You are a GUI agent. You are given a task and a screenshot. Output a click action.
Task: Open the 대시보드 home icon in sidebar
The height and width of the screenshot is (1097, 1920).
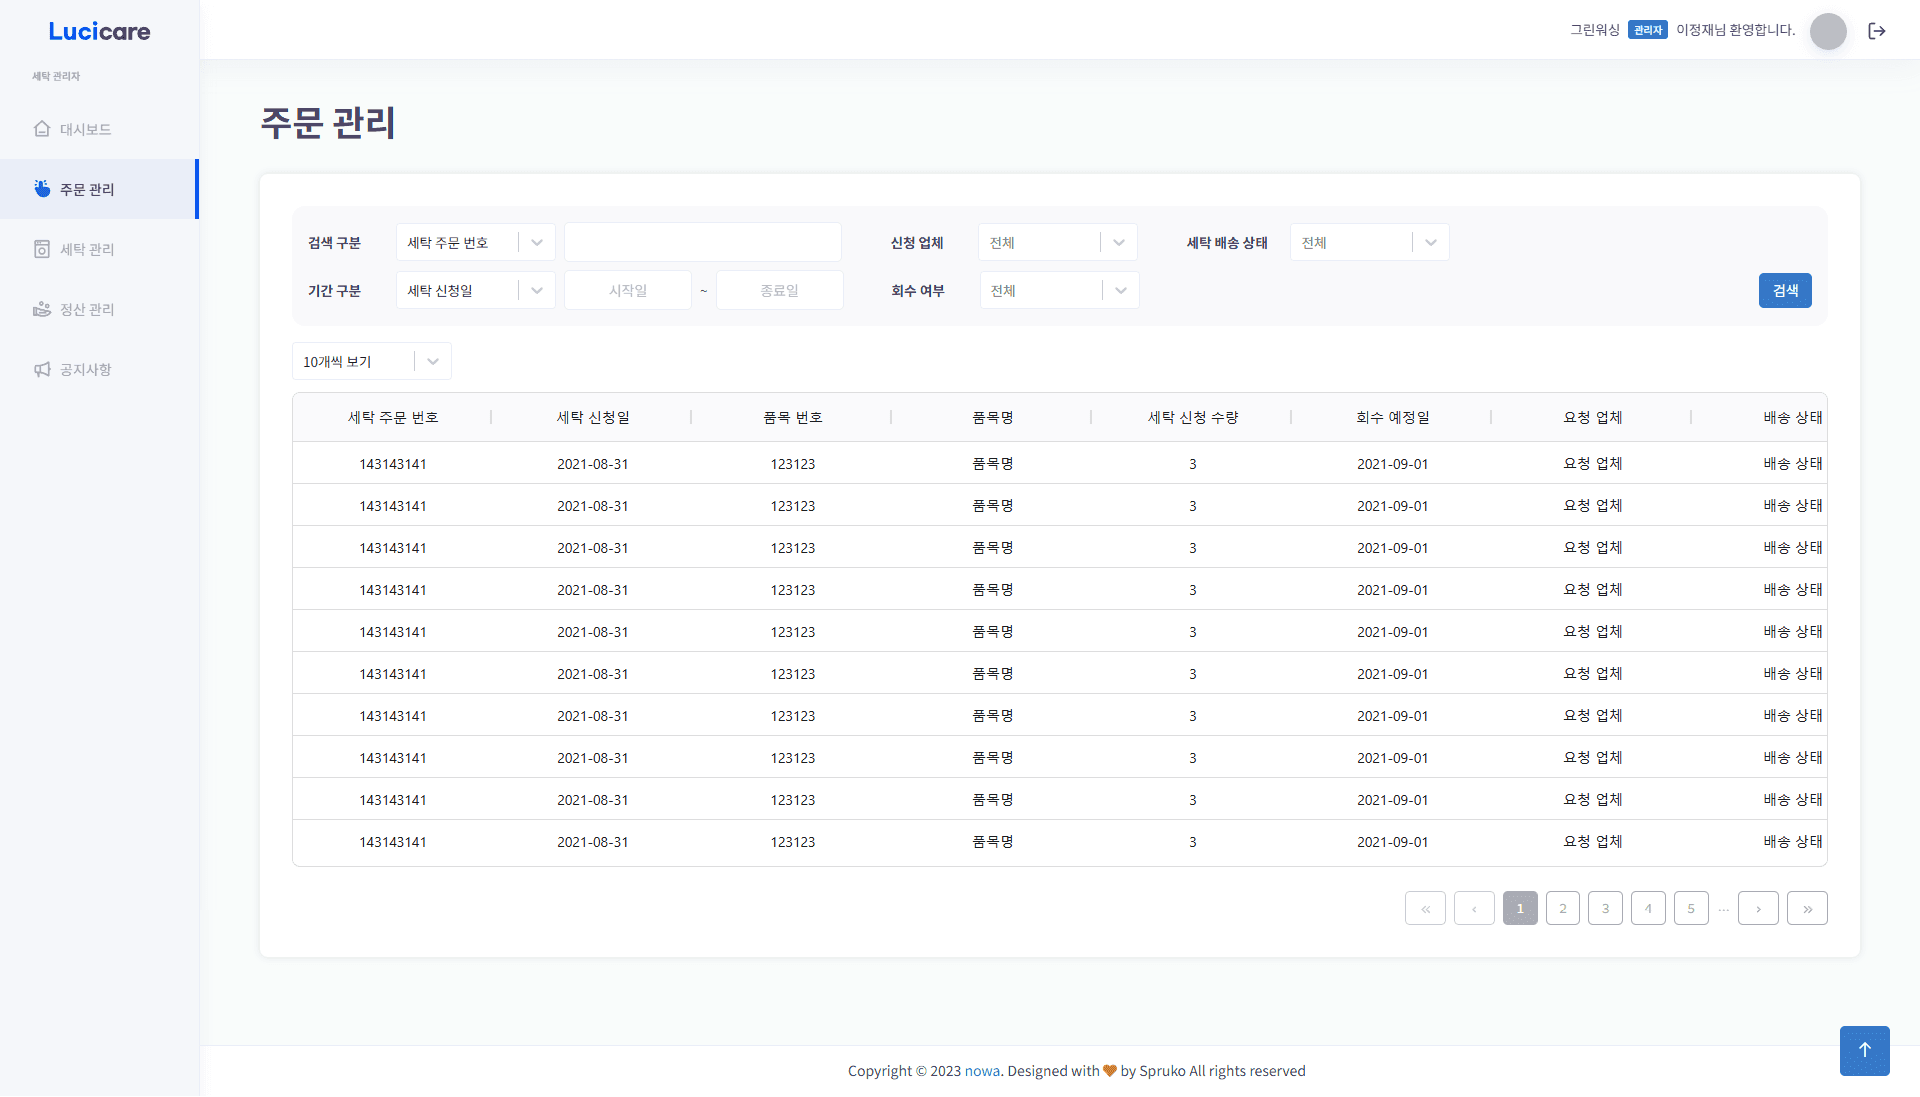point(41,128)
